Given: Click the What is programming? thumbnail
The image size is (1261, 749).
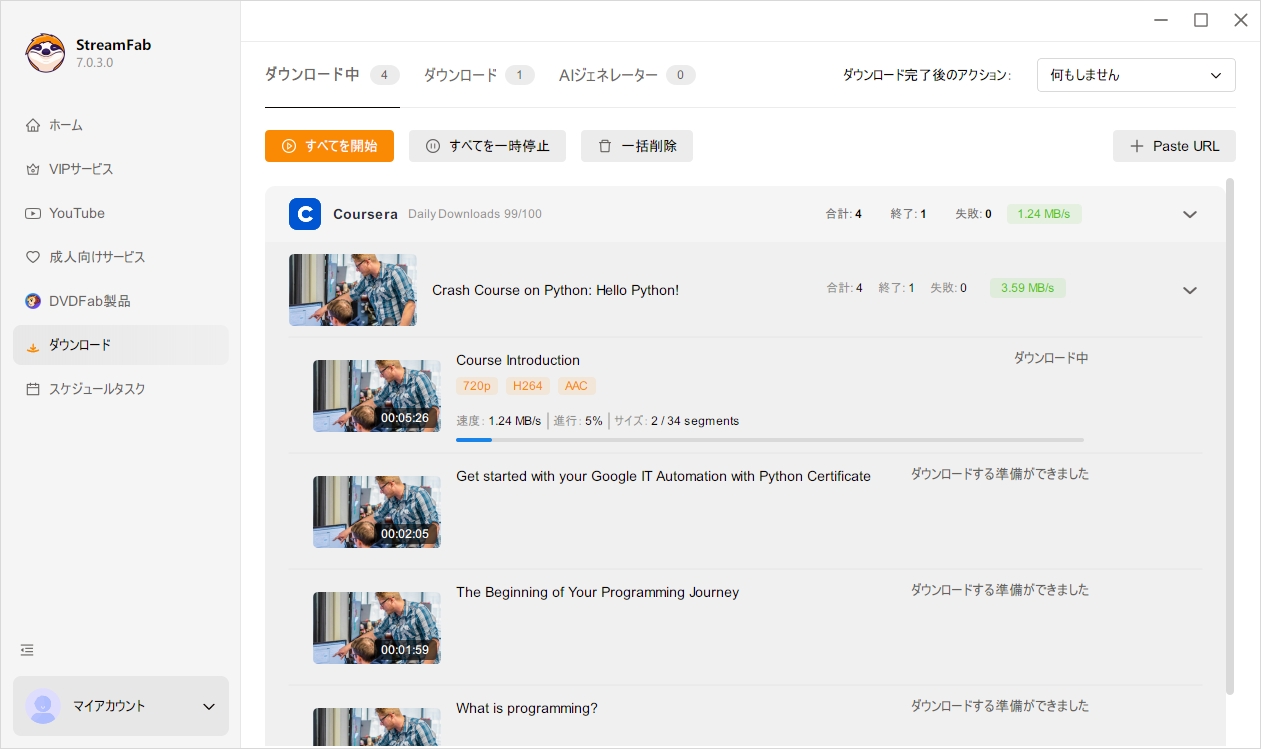Looking at the screenshot, I should pos(377,726).
